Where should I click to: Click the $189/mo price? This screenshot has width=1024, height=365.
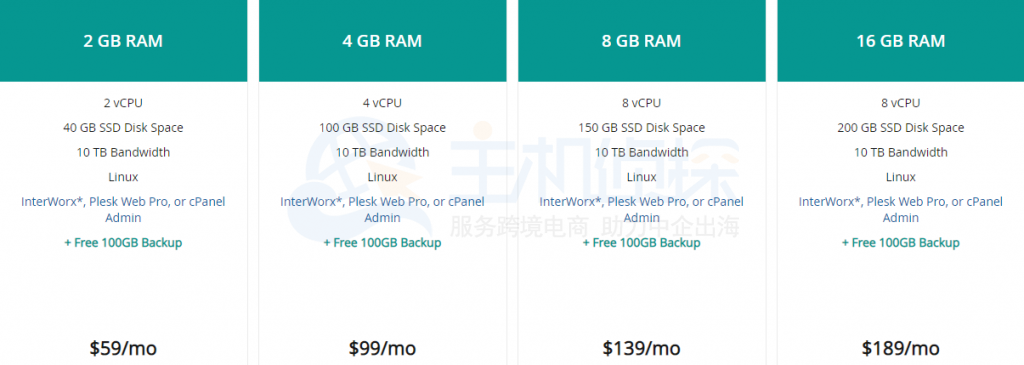tap(901, 348)
